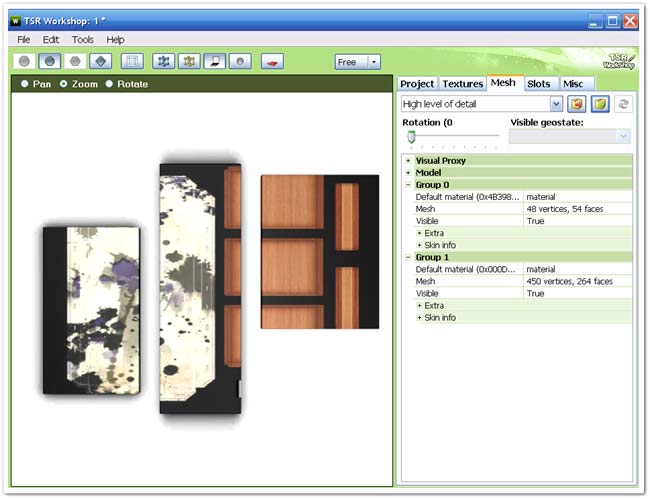Image resolution: width=650 pixels, height=499 pixels.
Task: Click the refresh arrows icon in Mesh panel
Action: click(624, 104)
